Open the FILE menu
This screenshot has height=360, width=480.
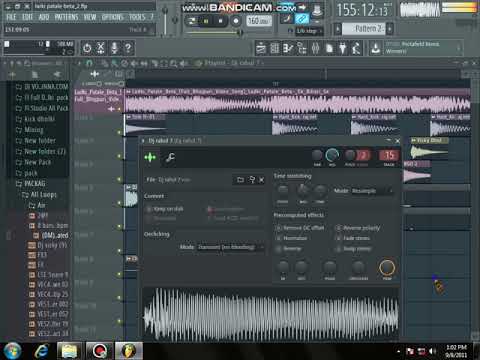point(11,17)
